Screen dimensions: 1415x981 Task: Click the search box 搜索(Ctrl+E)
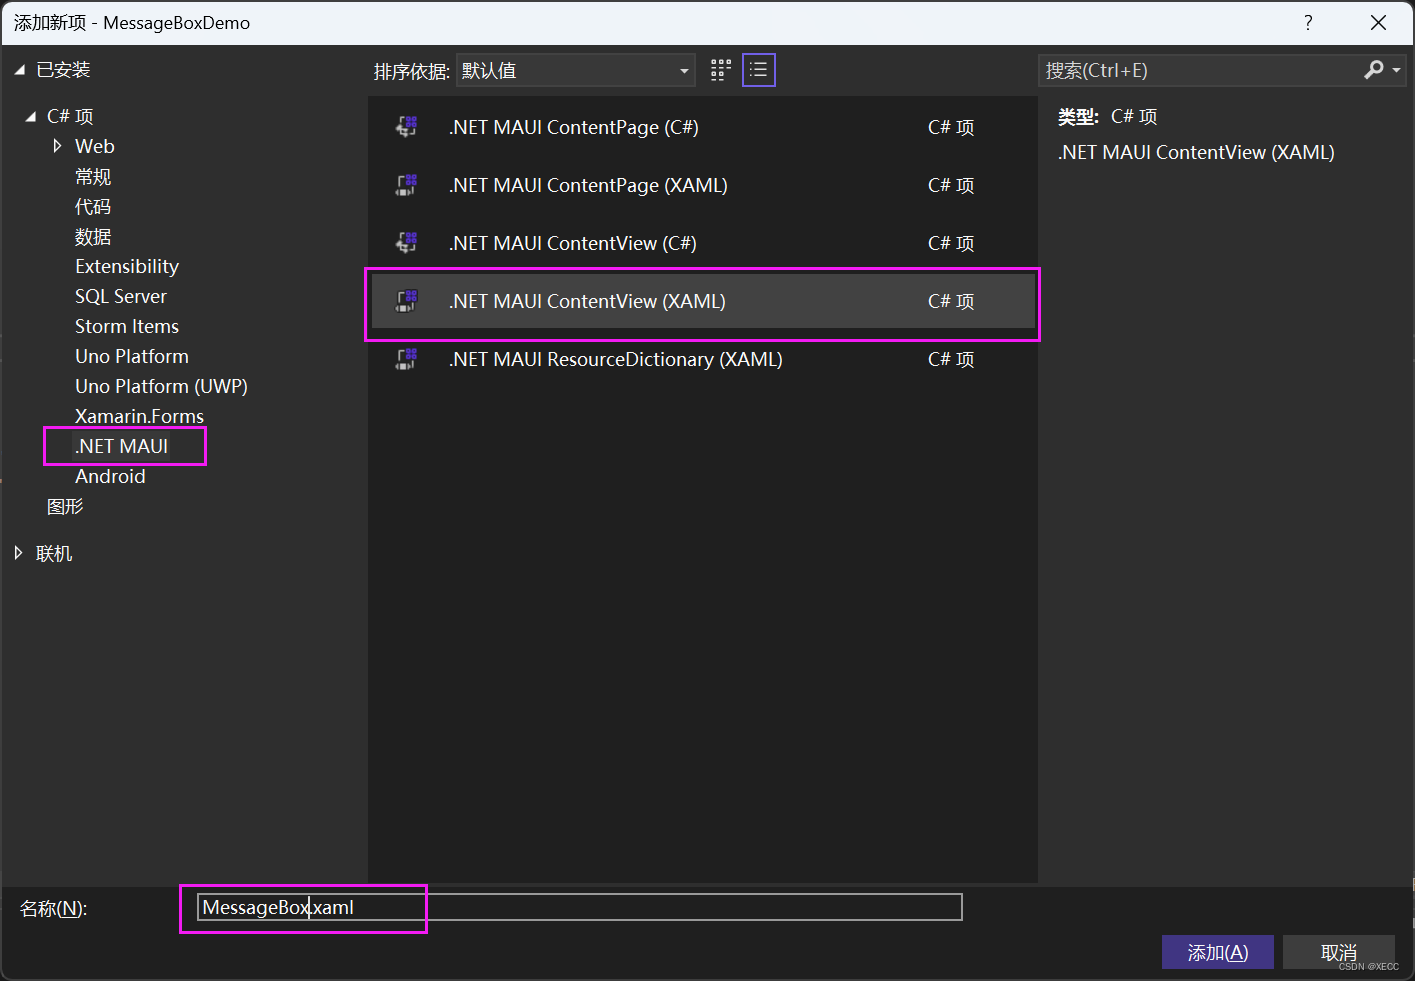coord(1200,70)
